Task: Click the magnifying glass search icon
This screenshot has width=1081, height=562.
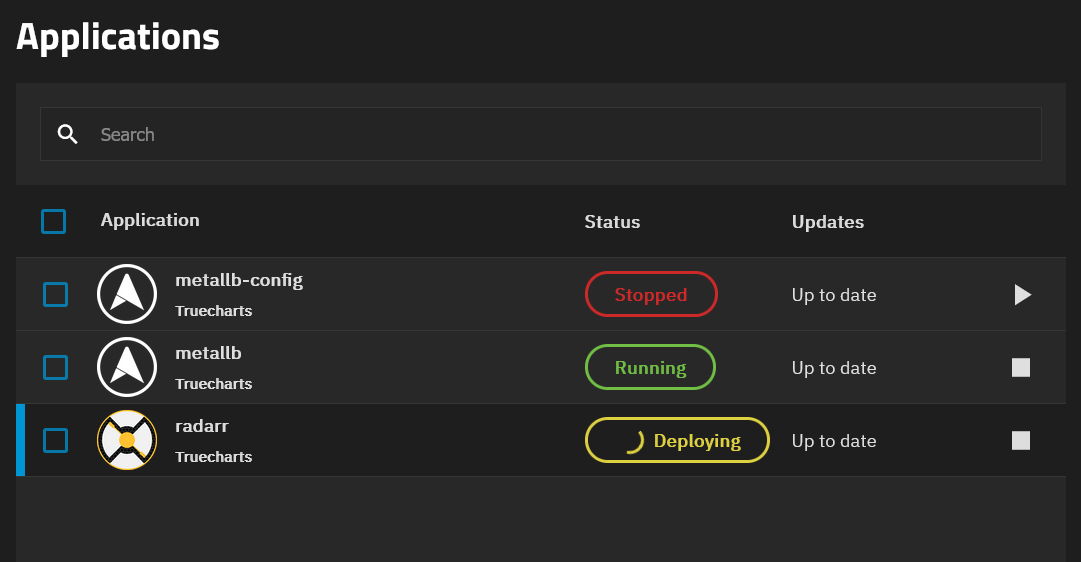Action: tap(68, 134)
